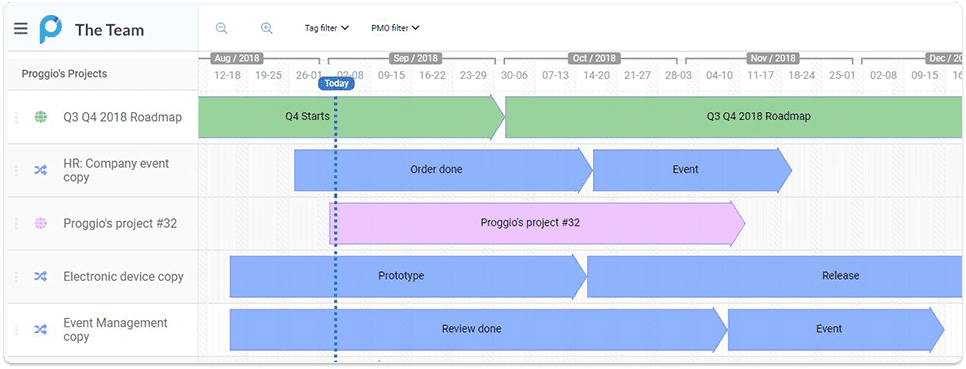Viewport: 966px width, 369px height.
Task: Click the Today timeline marker
Action: click(x=336, y=84)
